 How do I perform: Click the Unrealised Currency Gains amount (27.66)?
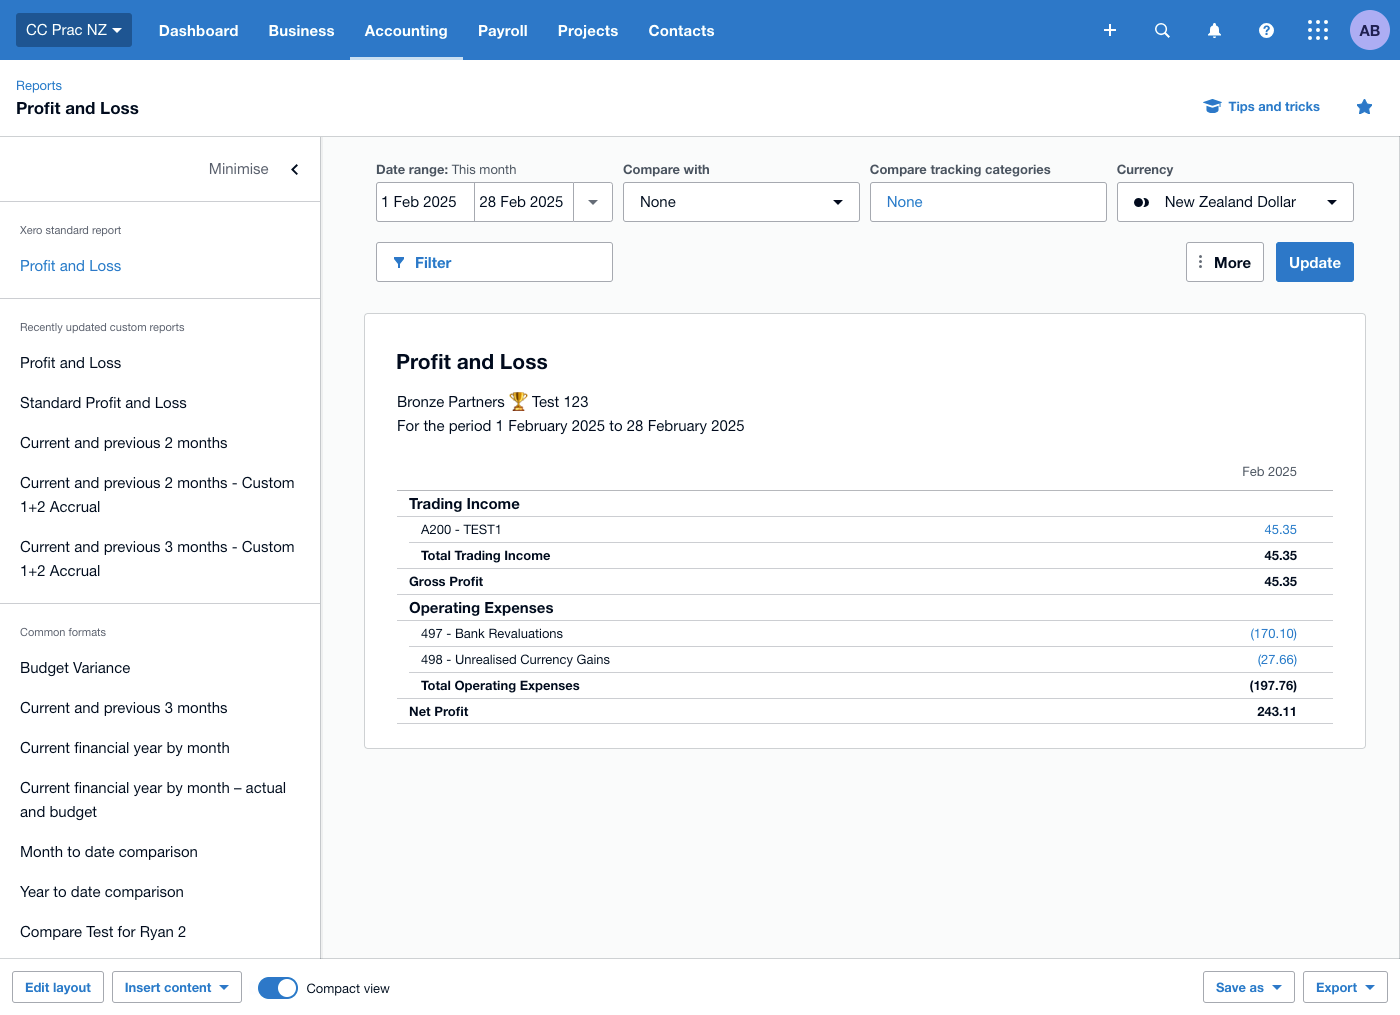[x=1277, y=660]
